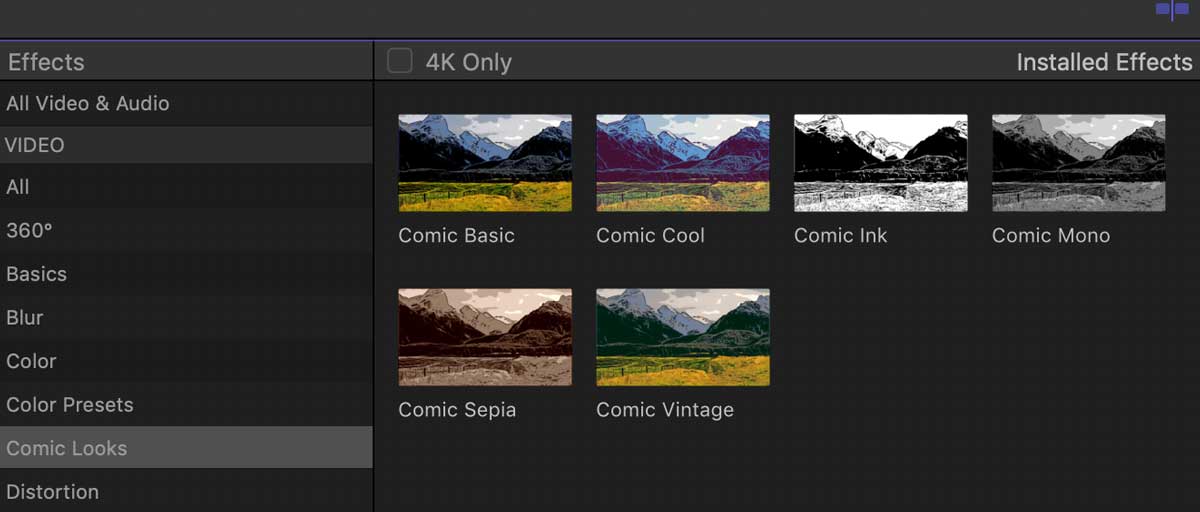Viewport: 1200px width, 512px height.
Task: Click the VIDEO section heading
Action: (x=186, y=145)
